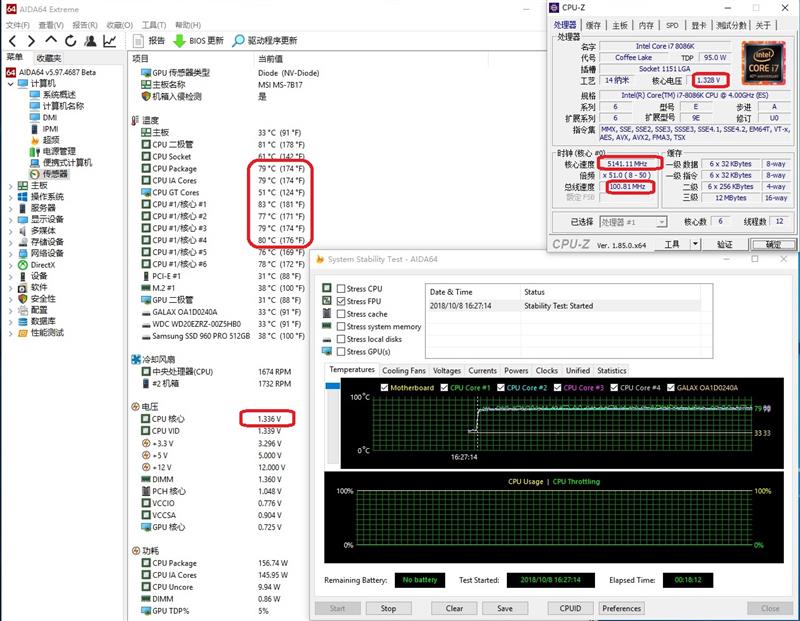Click the 驱动程序更新 driver update button
Image resolution: width=800 pixels, height=621 pixels.
coord(264,41)
